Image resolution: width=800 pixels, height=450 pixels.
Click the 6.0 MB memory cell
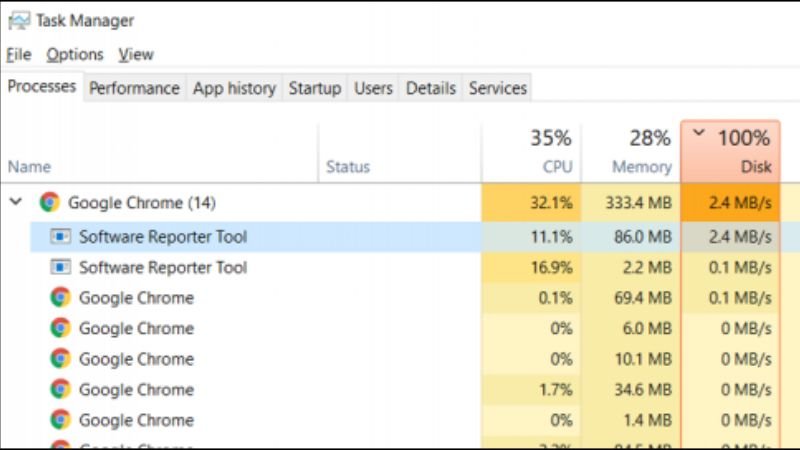(631, 329)
